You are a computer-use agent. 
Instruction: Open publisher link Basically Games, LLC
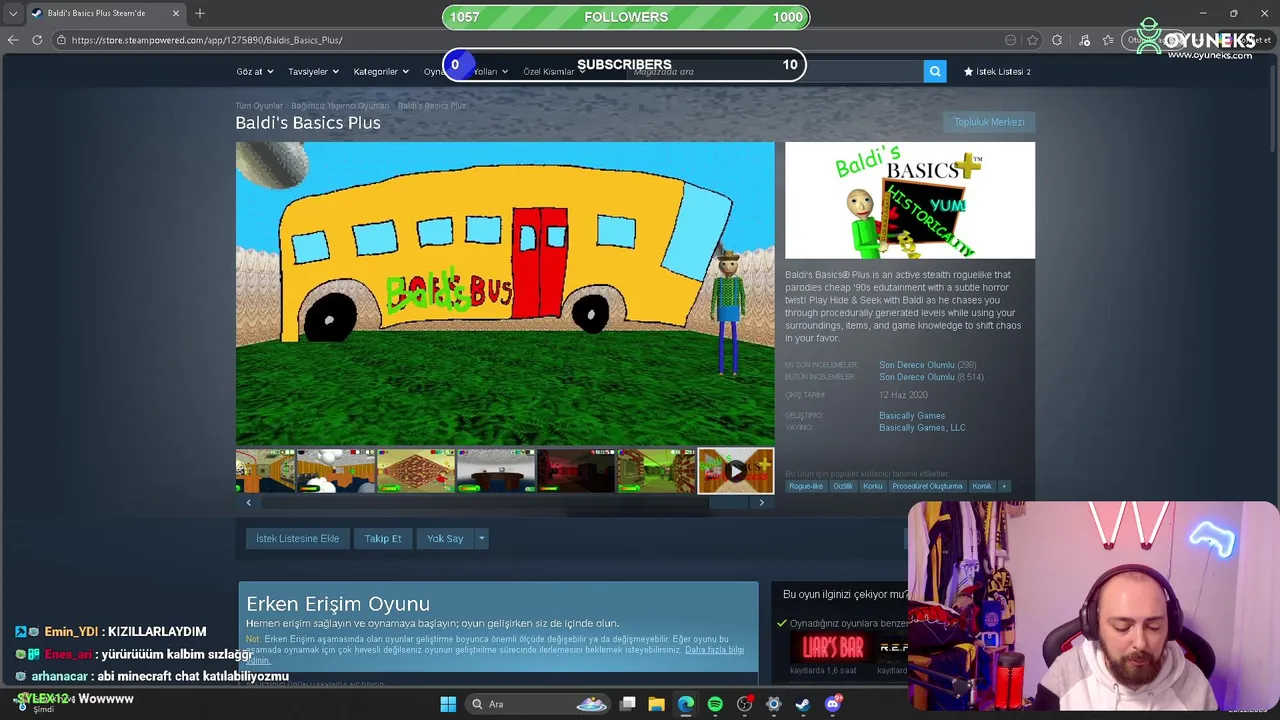coord(922,427)
